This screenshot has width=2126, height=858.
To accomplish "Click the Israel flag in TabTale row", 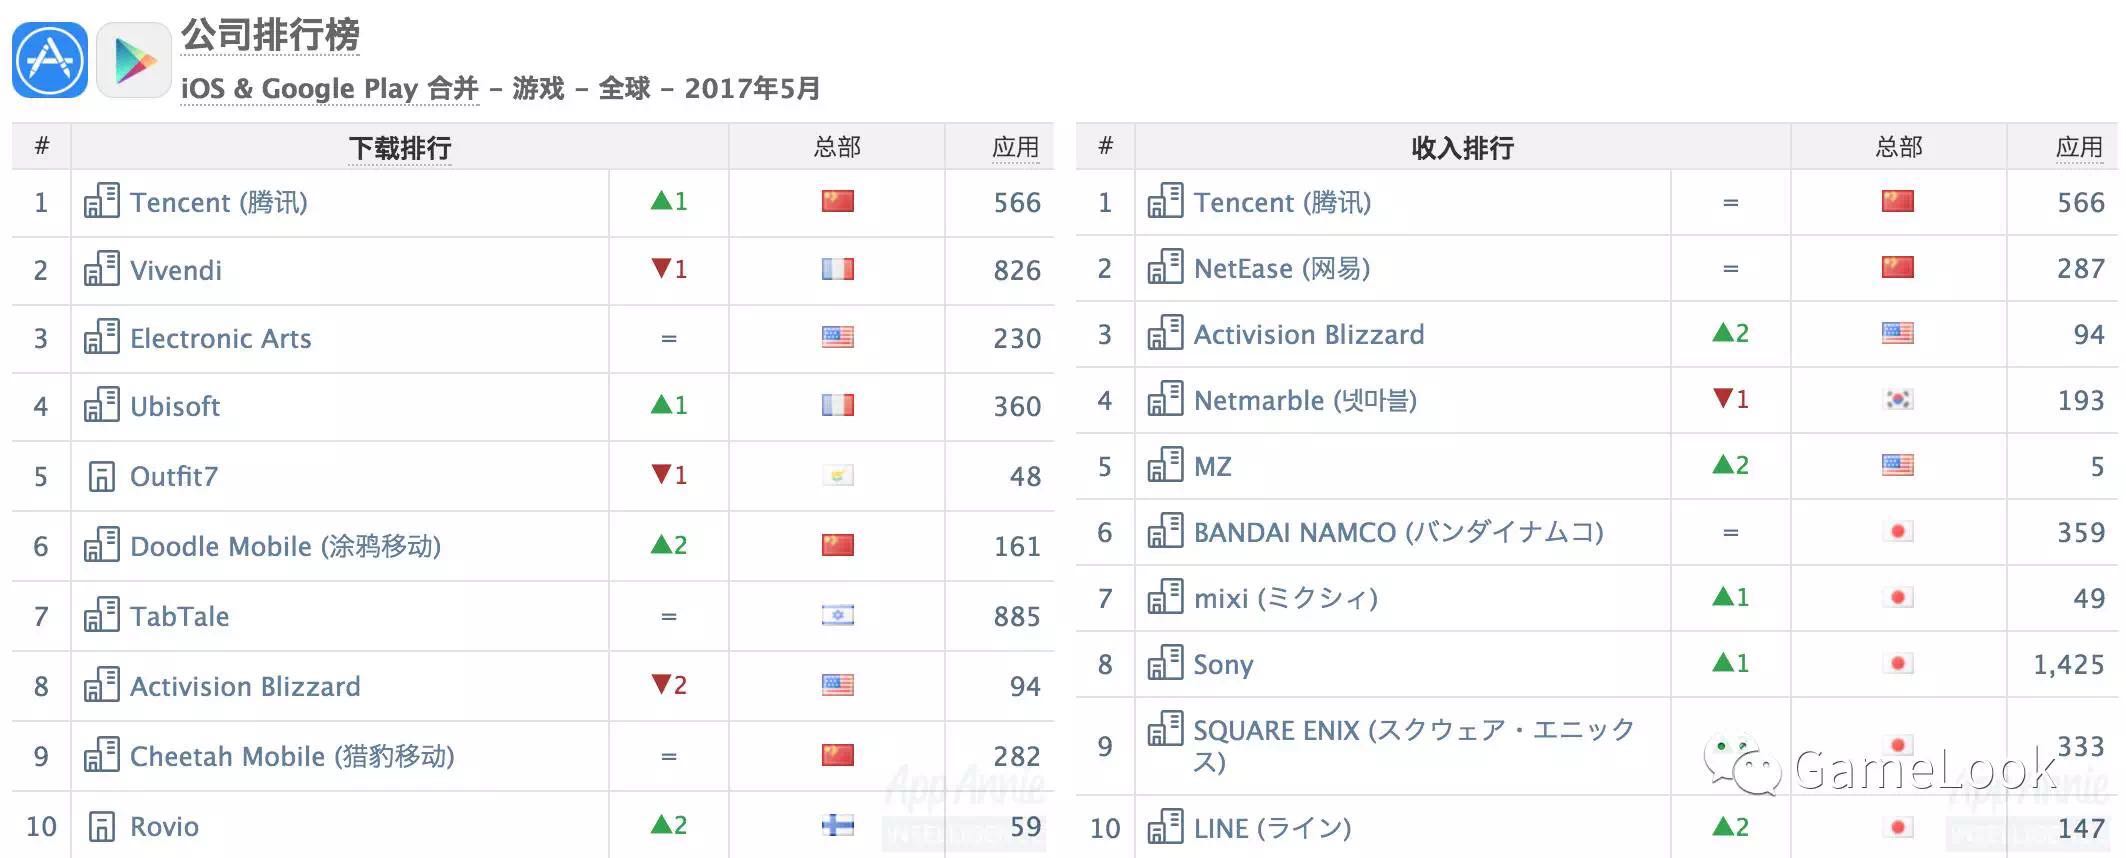I will (x=838, y=615).
